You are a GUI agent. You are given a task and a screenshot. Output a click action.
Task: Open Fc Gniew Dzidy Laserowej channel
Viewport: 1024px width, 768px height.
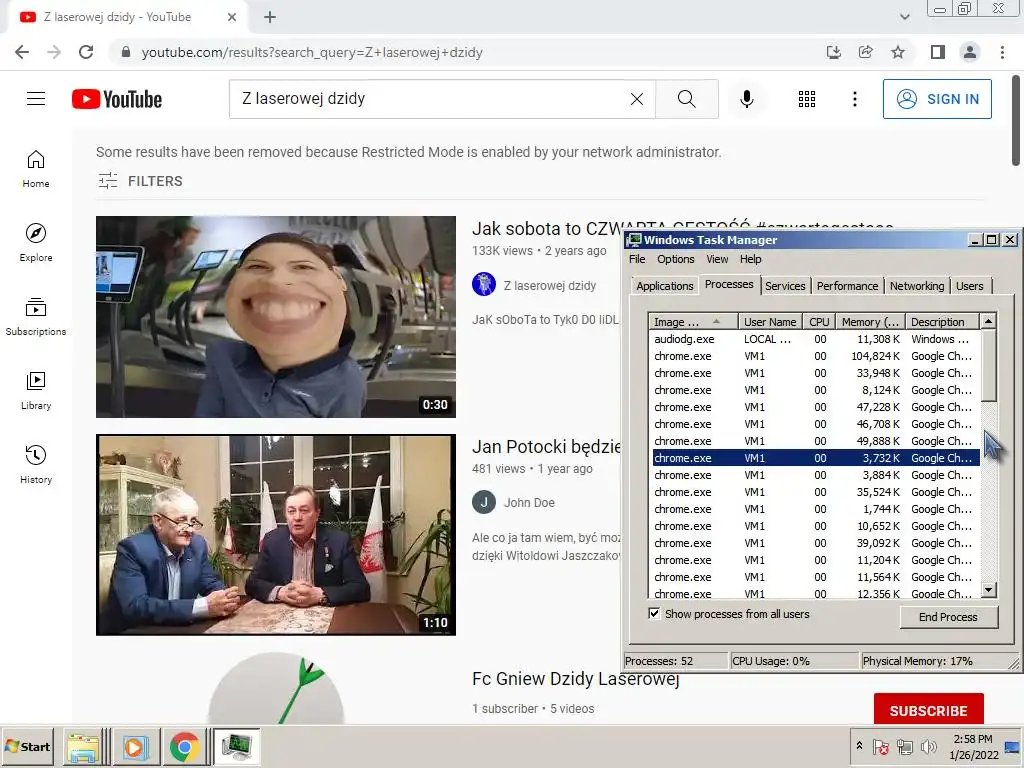click(x=575, y=679)
